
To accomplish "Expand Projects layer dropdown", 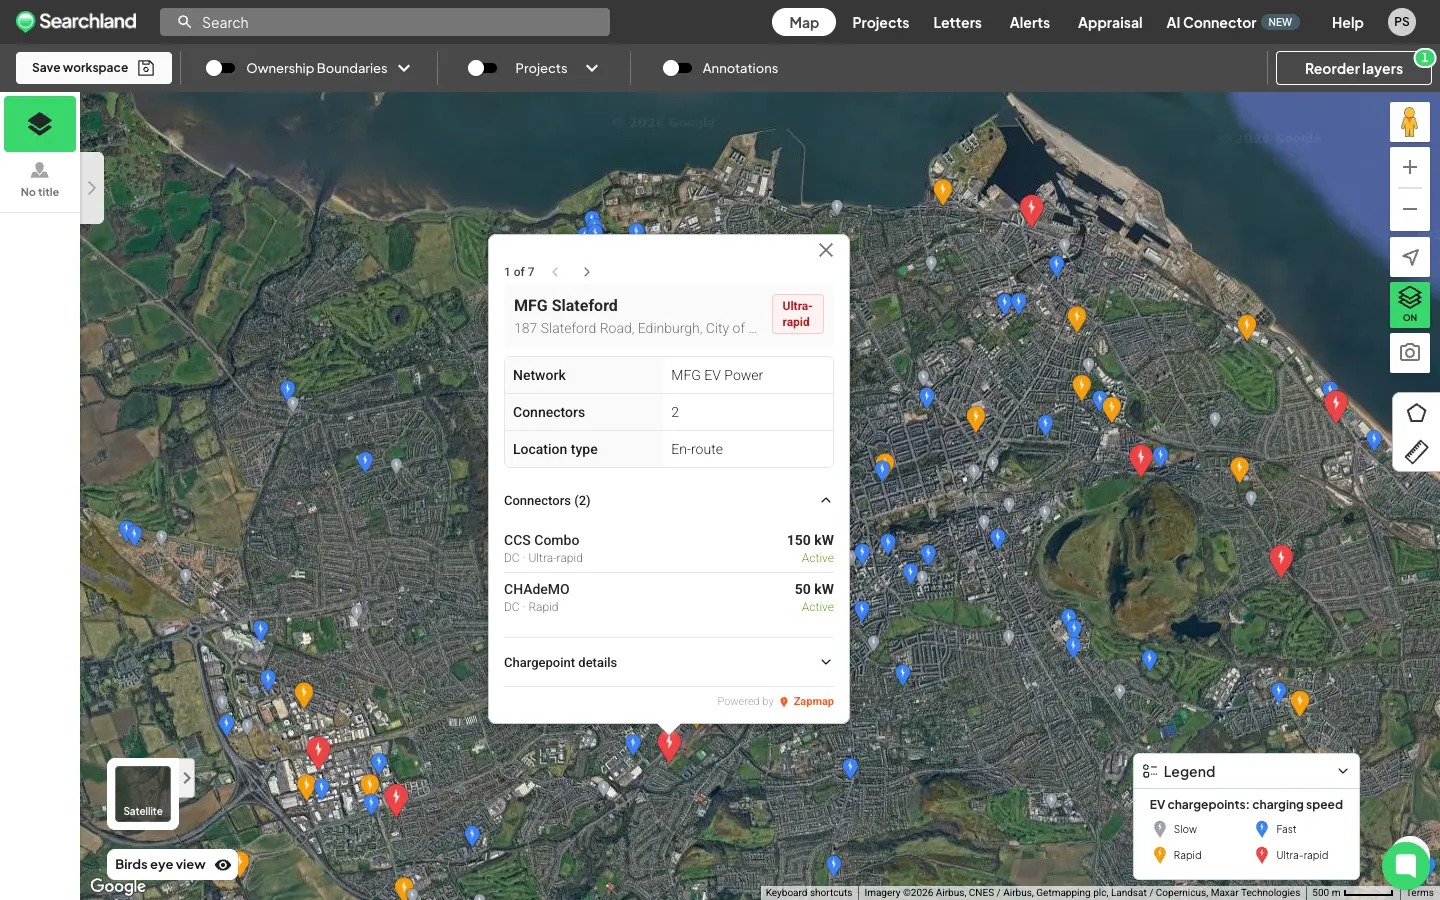I will (x=592, y=68).
